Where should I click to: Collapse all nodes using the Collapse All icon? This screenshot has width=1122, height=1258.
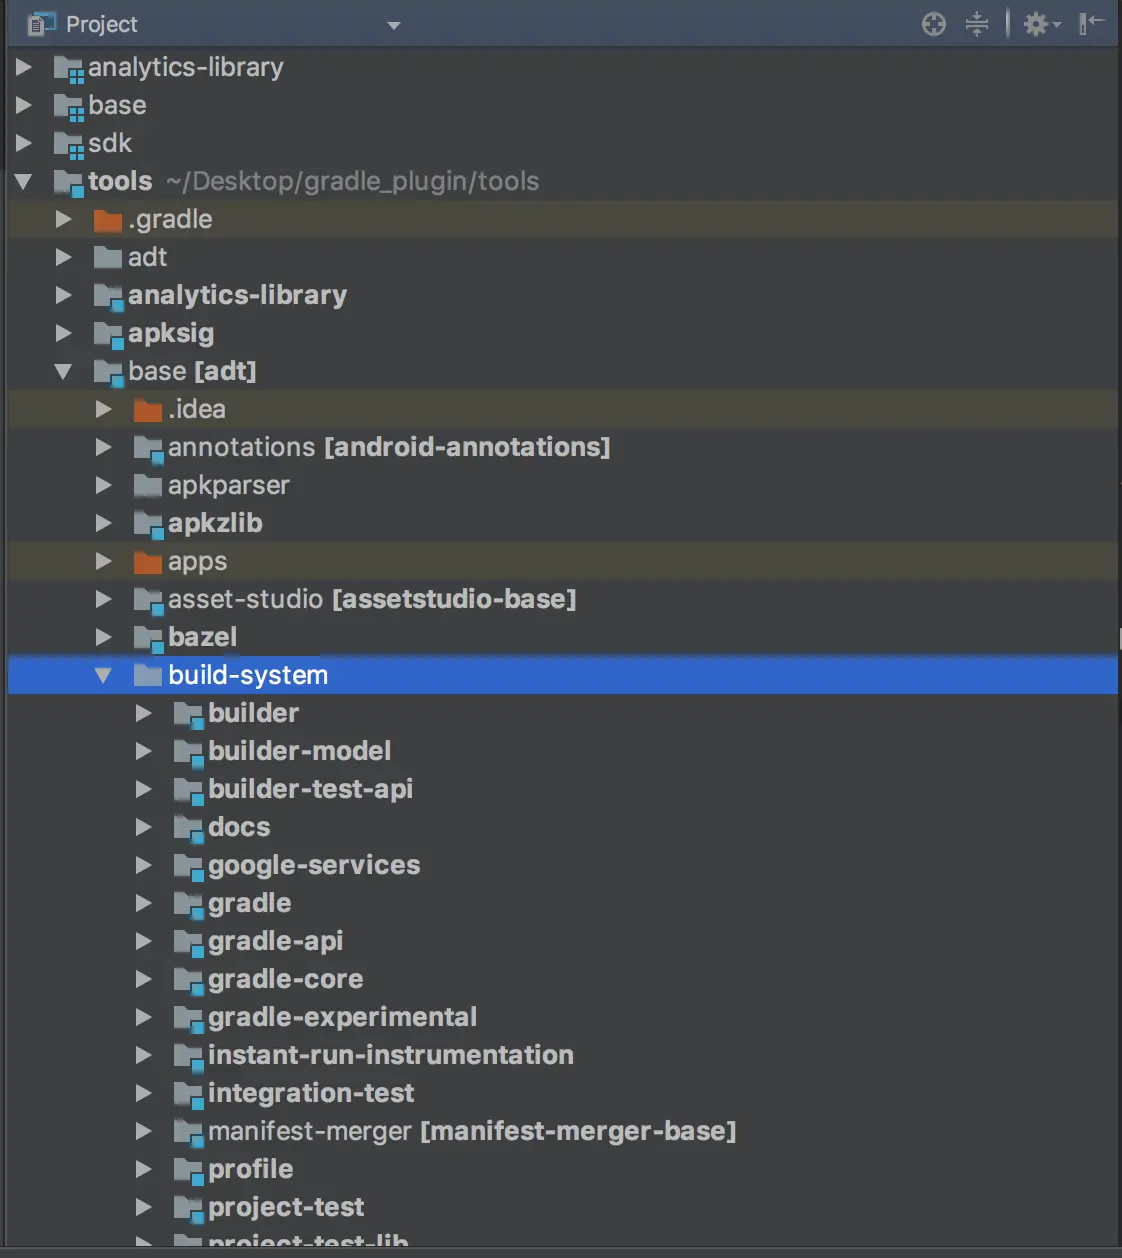[976, 24]
